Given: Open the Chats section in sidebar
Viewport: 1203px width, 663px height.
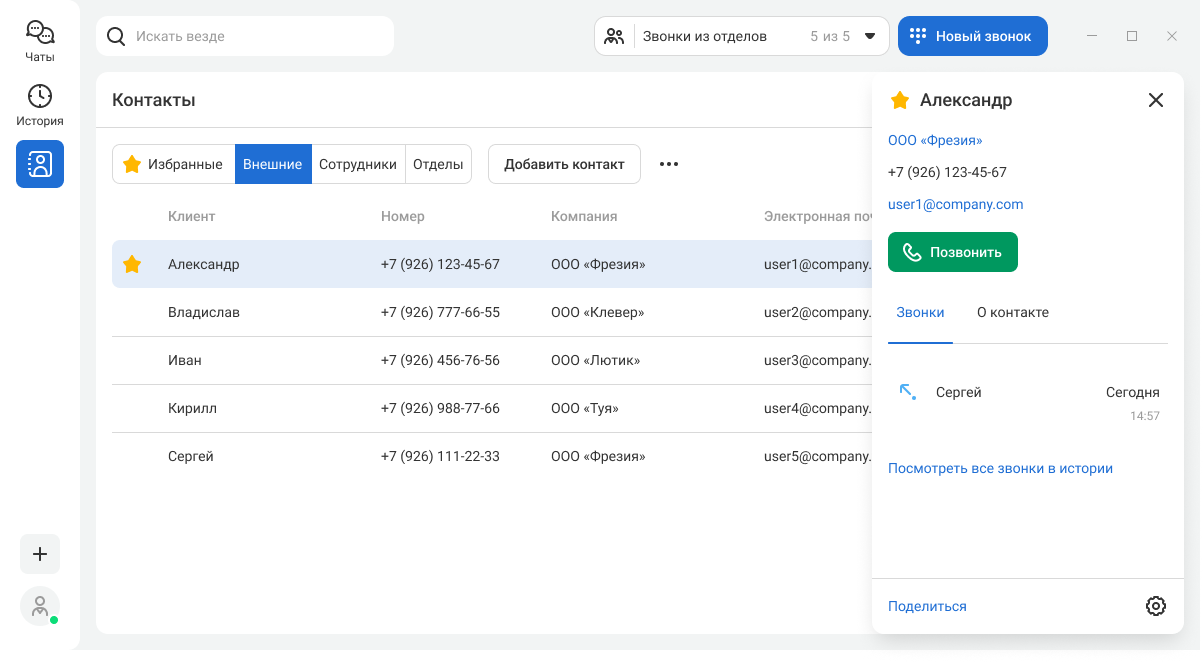Looking at the screenshot, I should coord(40,41).
